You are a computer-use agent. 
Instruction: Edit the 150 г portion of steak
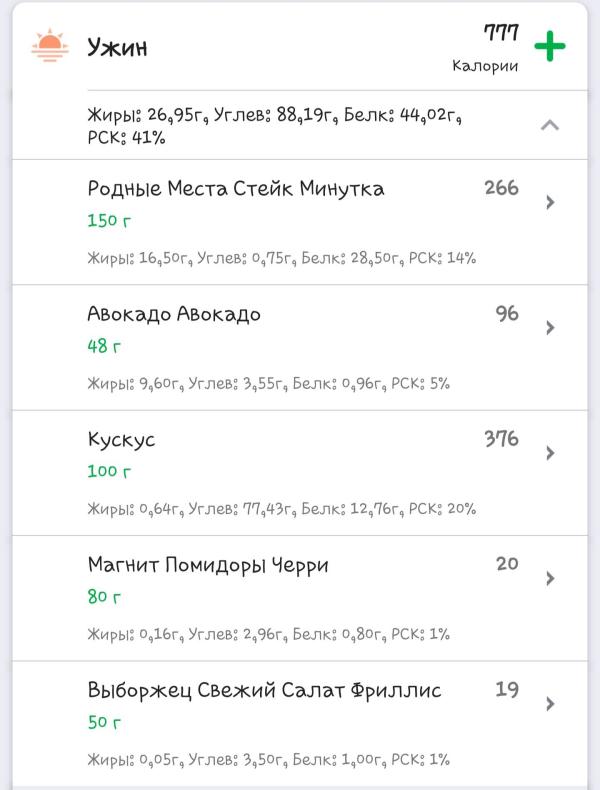tap(109, 220)
